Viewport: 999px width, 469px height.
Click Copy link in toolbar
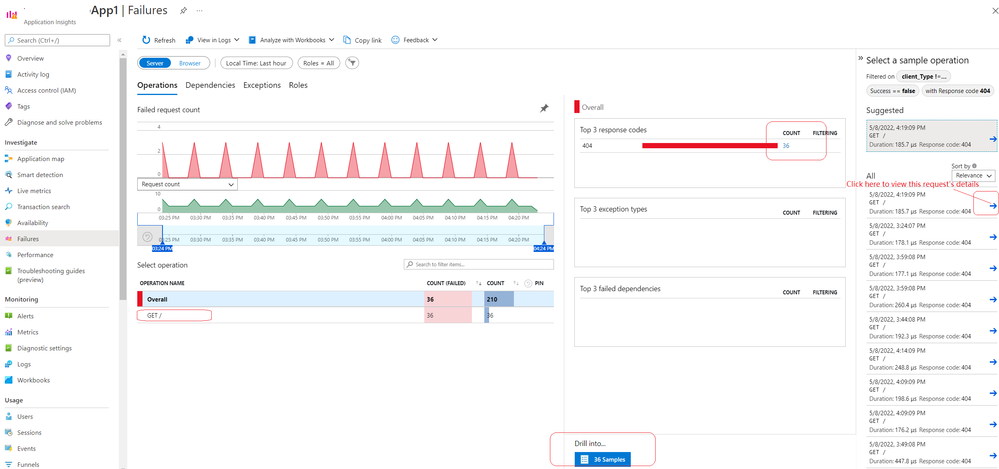363,40
